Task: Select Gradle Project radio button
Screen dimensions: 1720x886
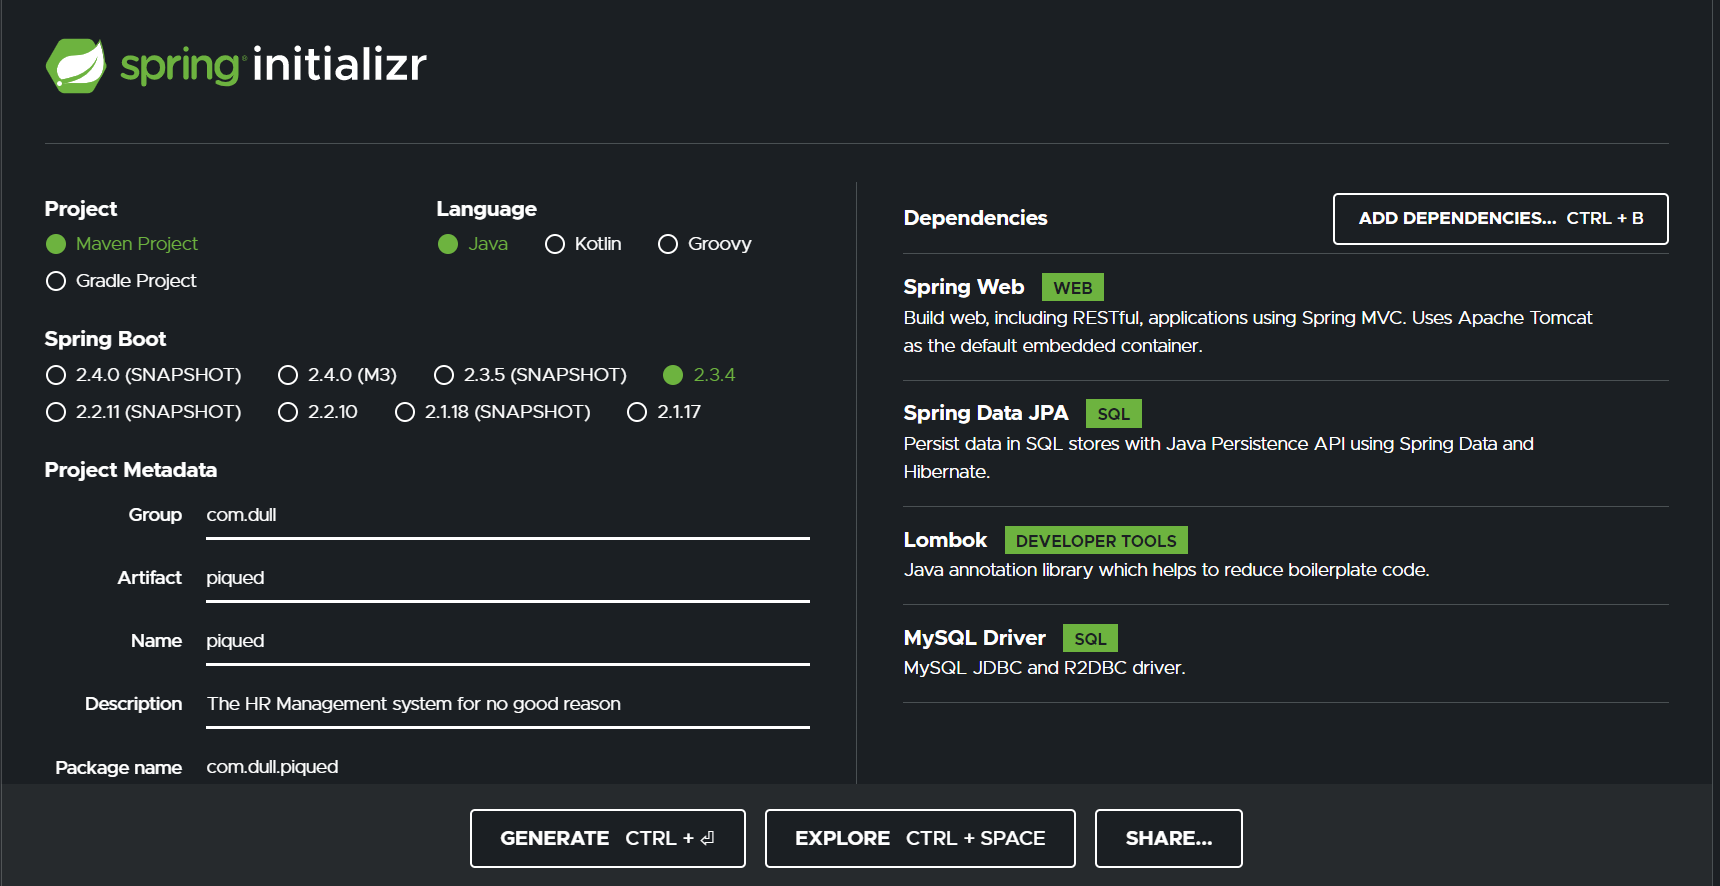Action: [x=56, y=281]
